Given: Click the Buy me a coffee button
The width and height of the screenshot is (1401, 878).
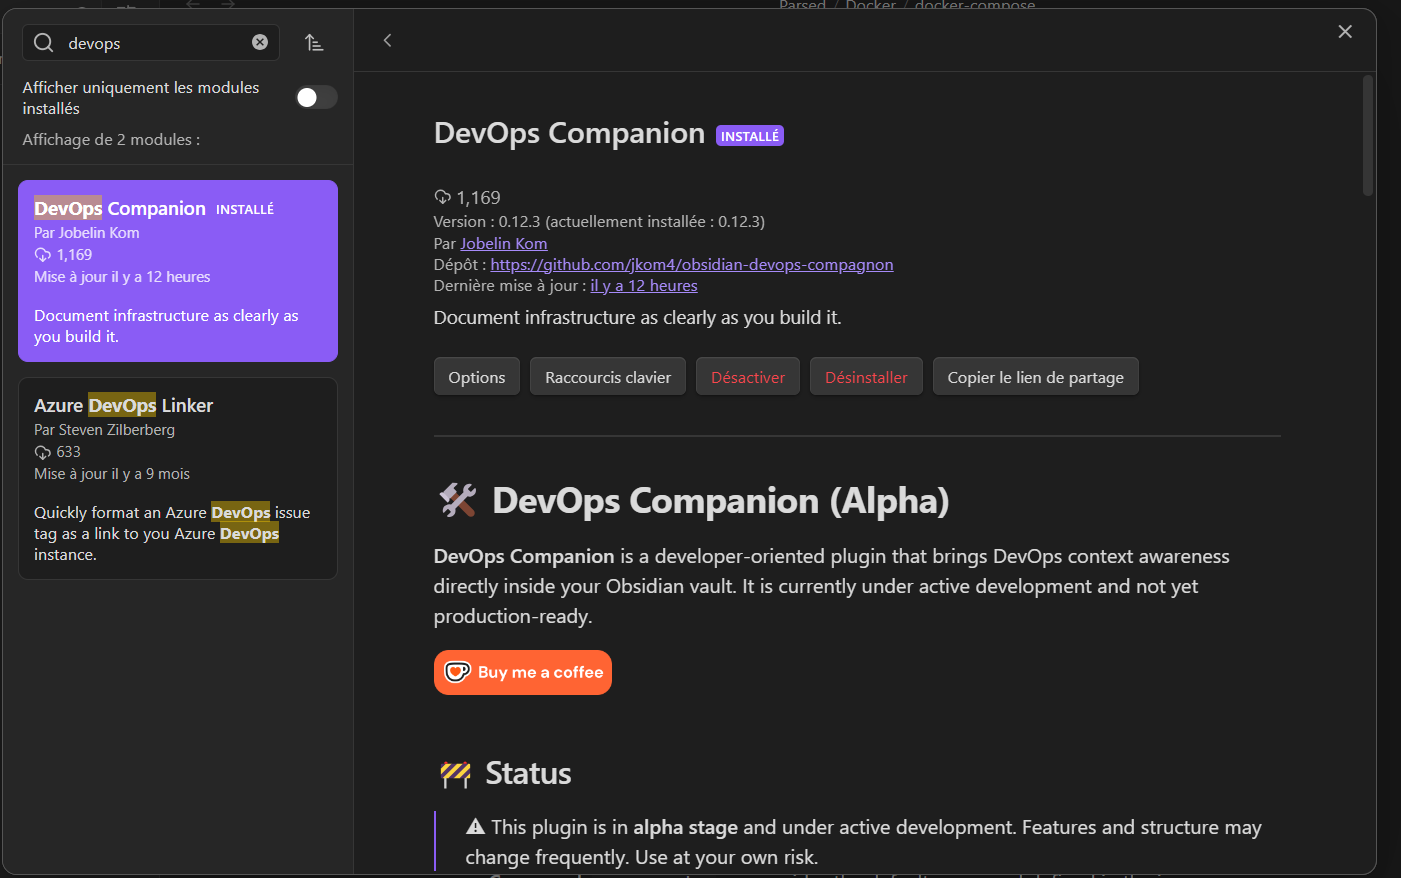Looking at the screenshot, I should [522, 672].
